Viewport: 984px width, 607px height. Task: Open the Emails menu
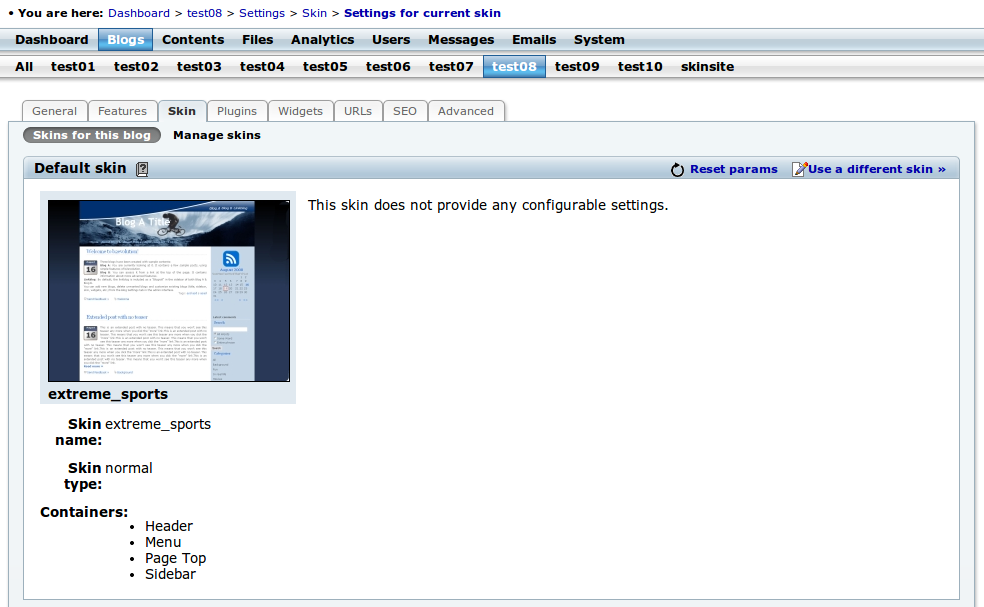pos(534,40)
